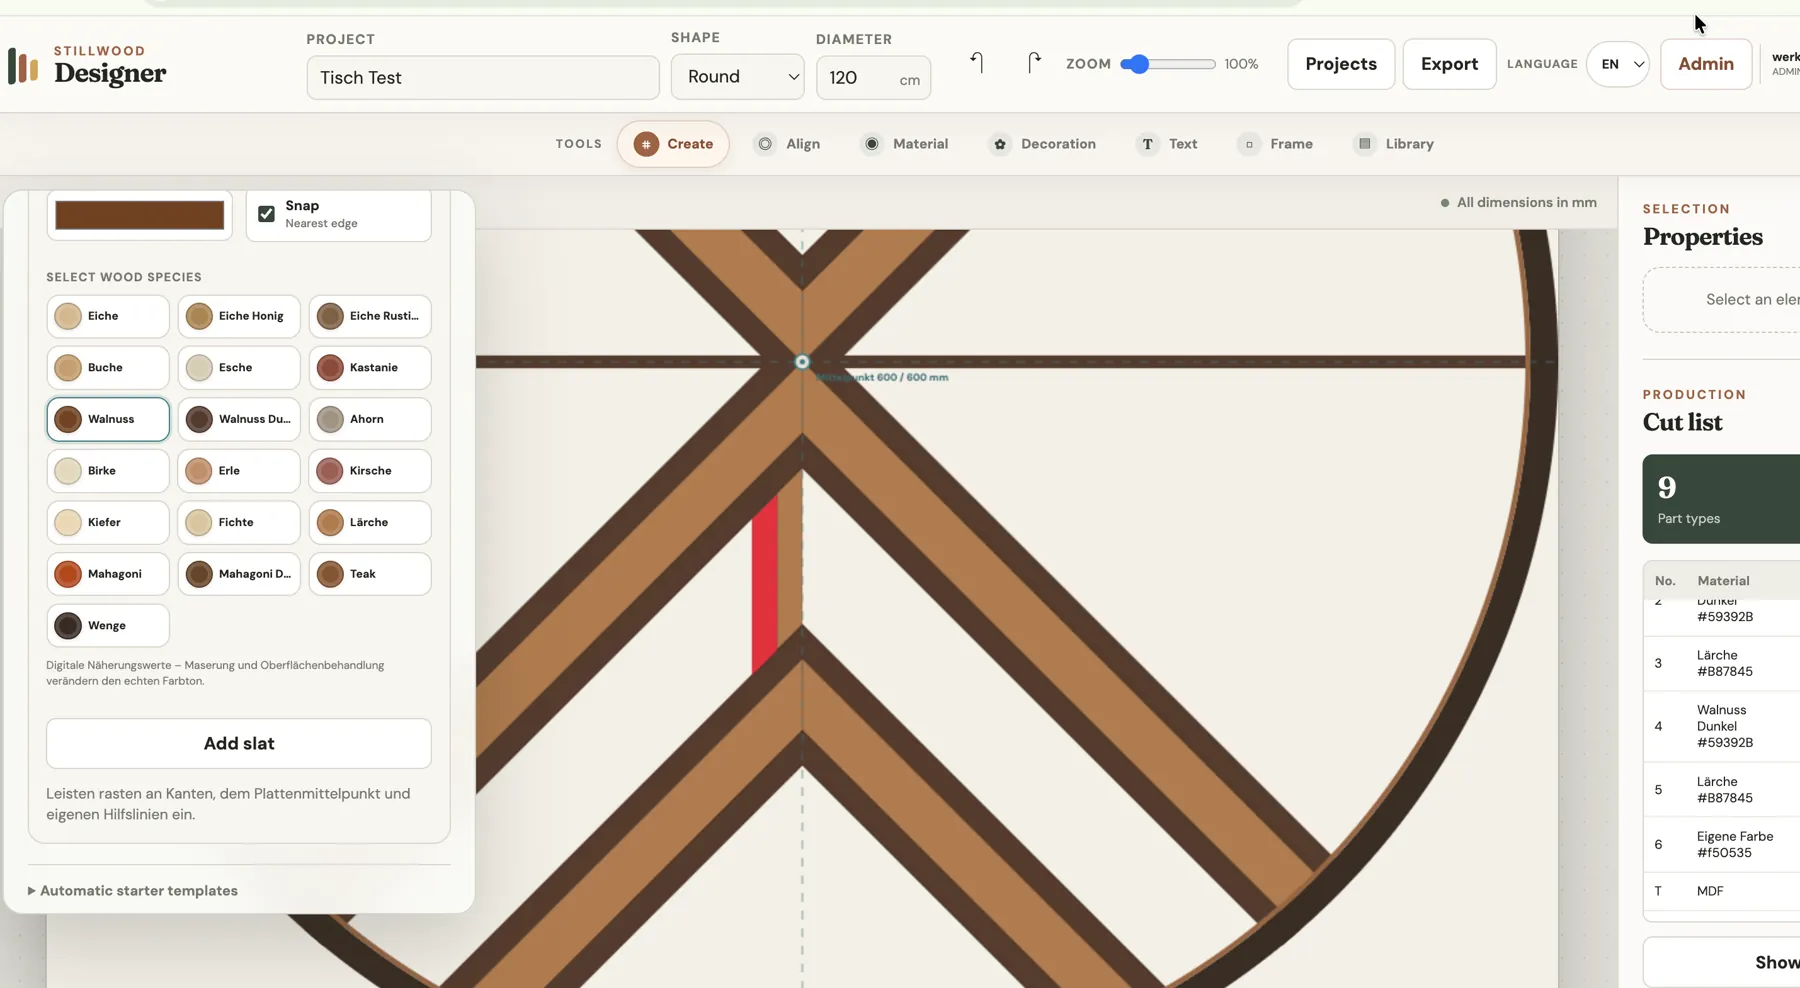Viewport: 1800px width, 988px height.
Task: Select Teak wood species
Action: click(370, 574)
